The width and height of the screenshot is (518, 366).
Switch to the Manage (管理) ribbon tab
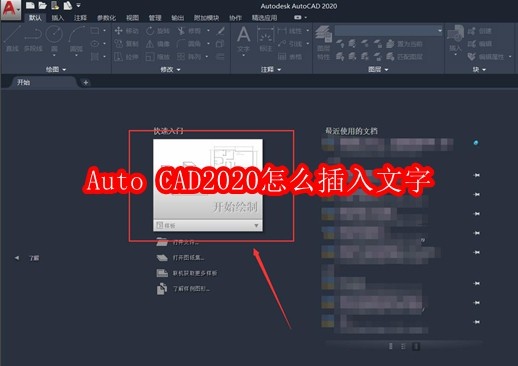[x=155, y=18]
